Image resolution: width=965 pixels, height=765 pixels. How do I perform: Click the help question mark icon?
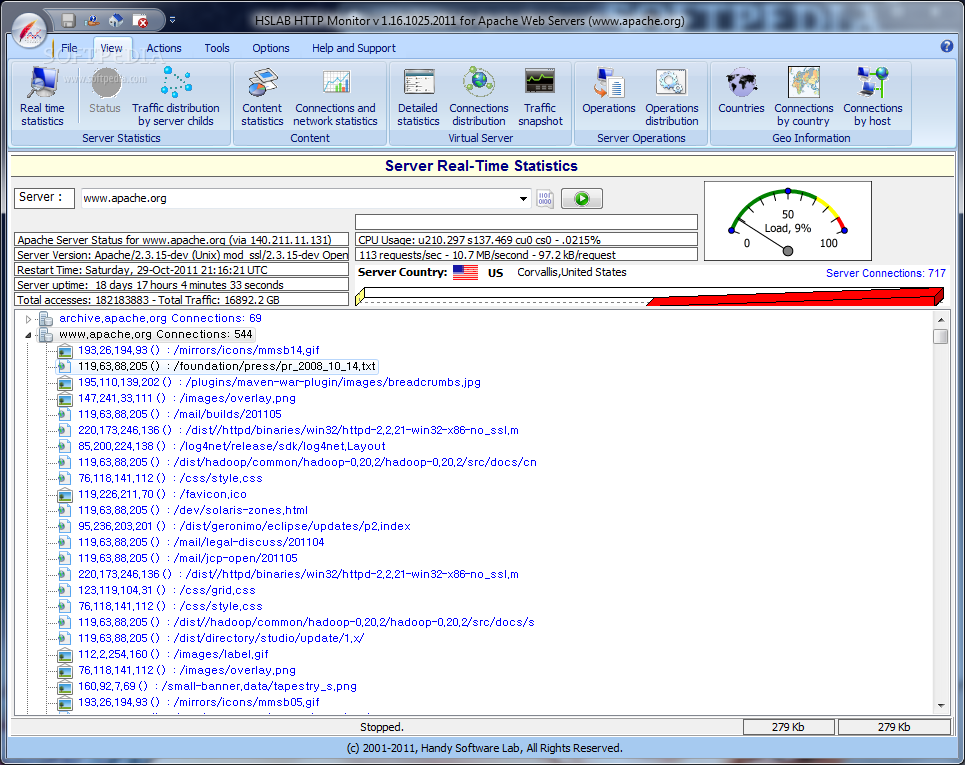pyautogui.click(x=947, y=46)
